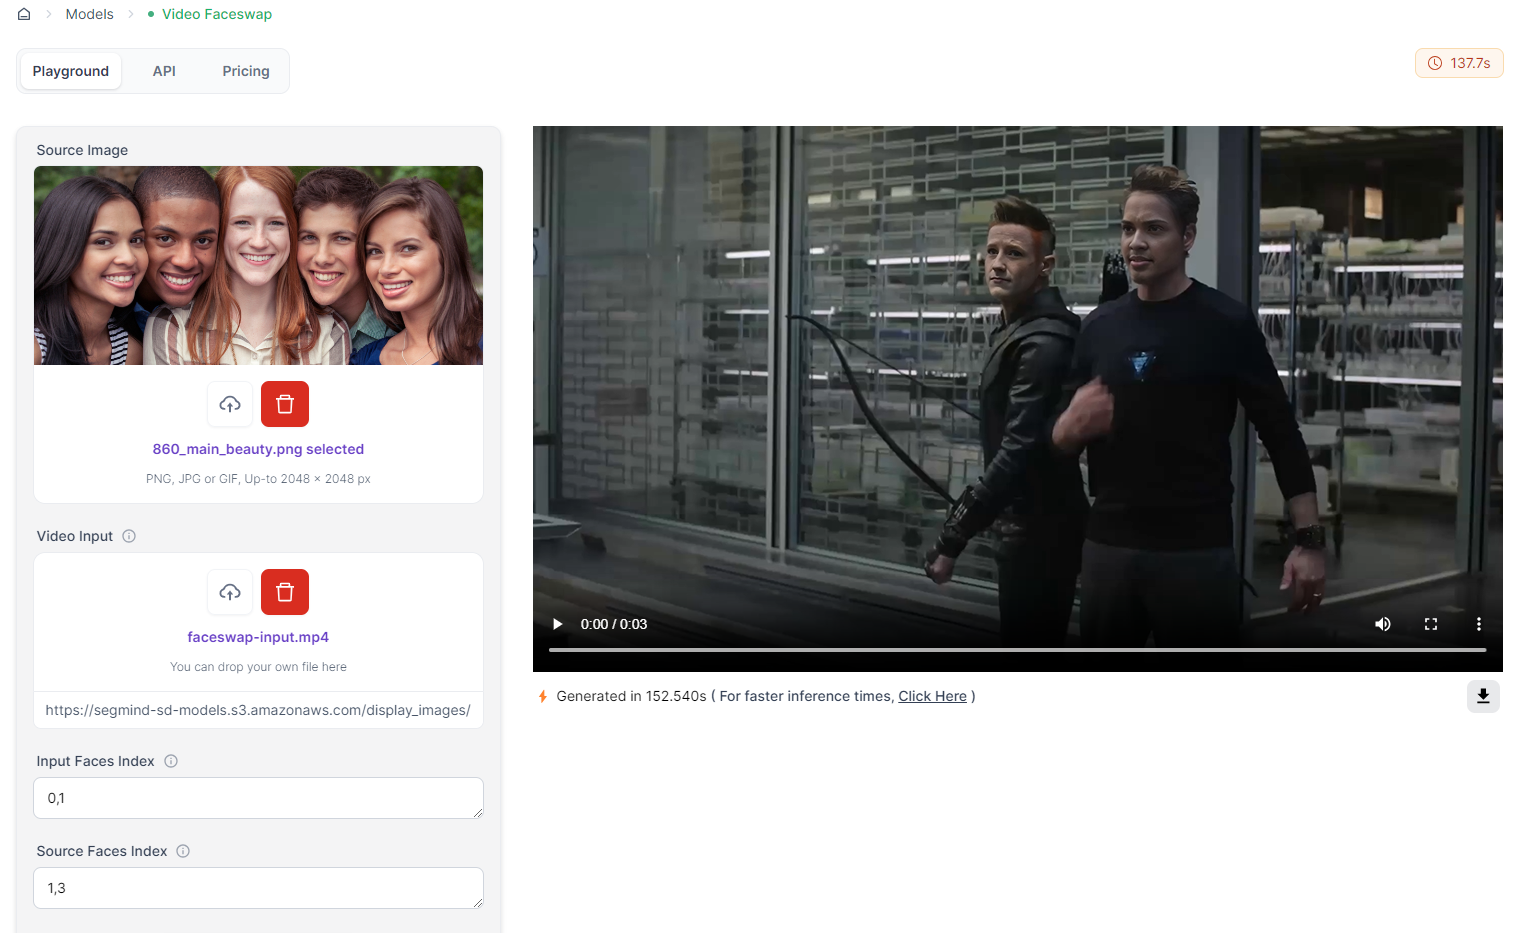The width and height of the screenshot is (1525, 933).
Task: Delete the selected source image
Action: (285, 404)
